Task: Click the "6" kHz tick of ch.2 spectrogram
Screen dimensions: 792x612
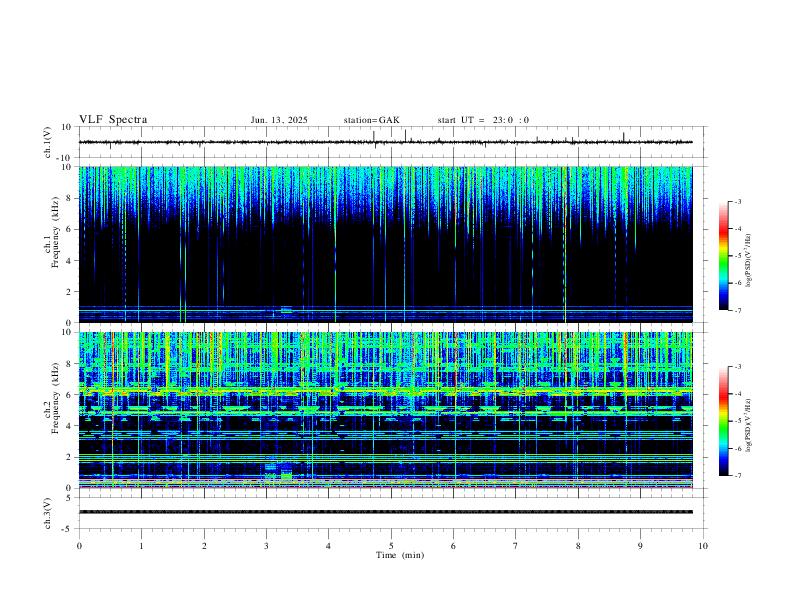Action: [70, 395]
